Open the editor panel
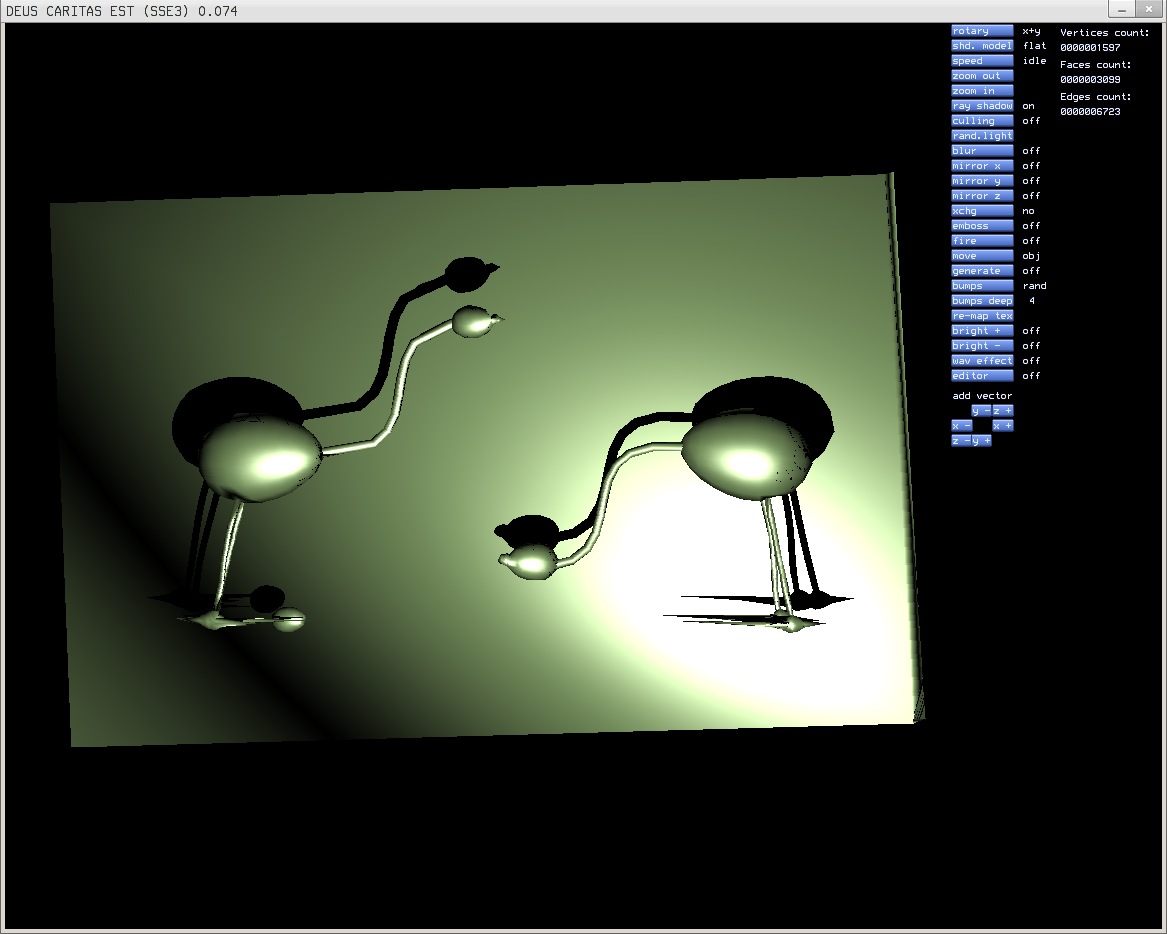 point(980,375)
